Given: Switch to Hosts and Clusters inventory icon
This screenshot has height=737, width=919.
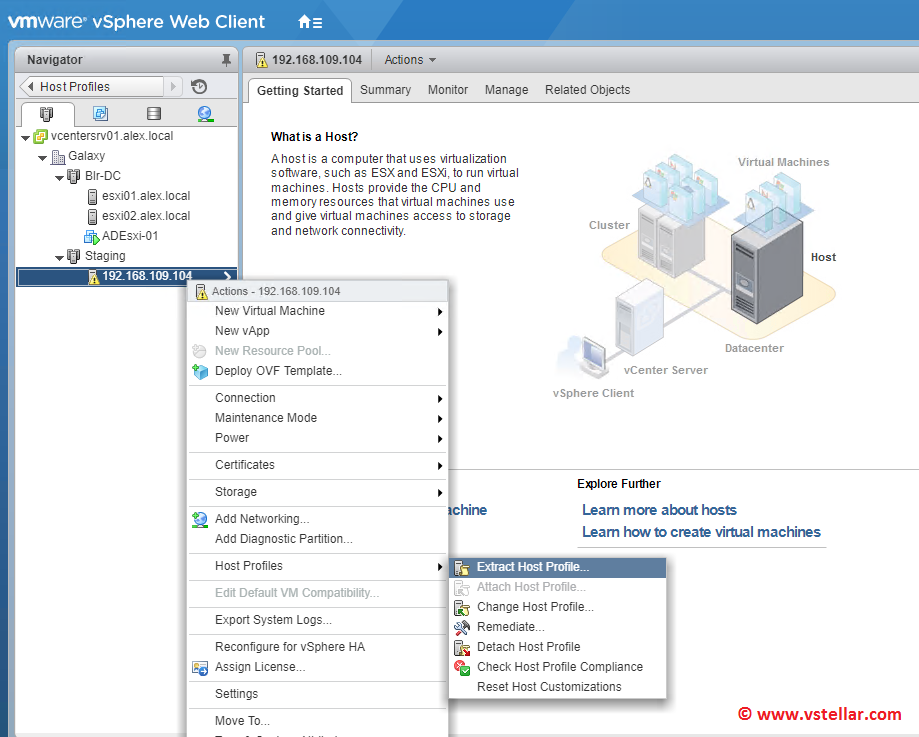Looking at the screenshot, I should click(x=46, y=113).
